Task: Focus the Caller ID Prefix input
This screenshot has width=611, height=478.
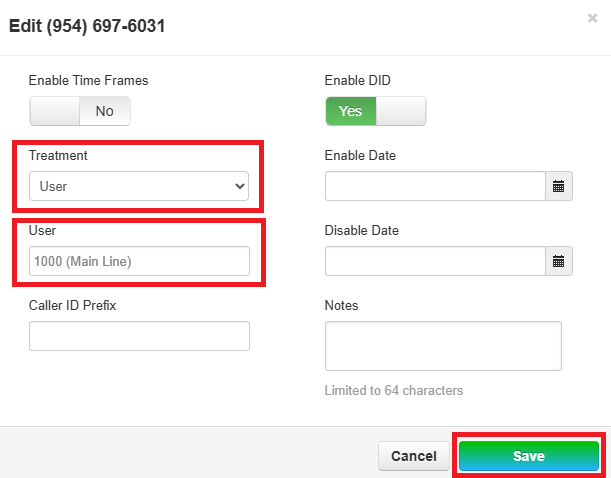Action: tap(139, 336)
